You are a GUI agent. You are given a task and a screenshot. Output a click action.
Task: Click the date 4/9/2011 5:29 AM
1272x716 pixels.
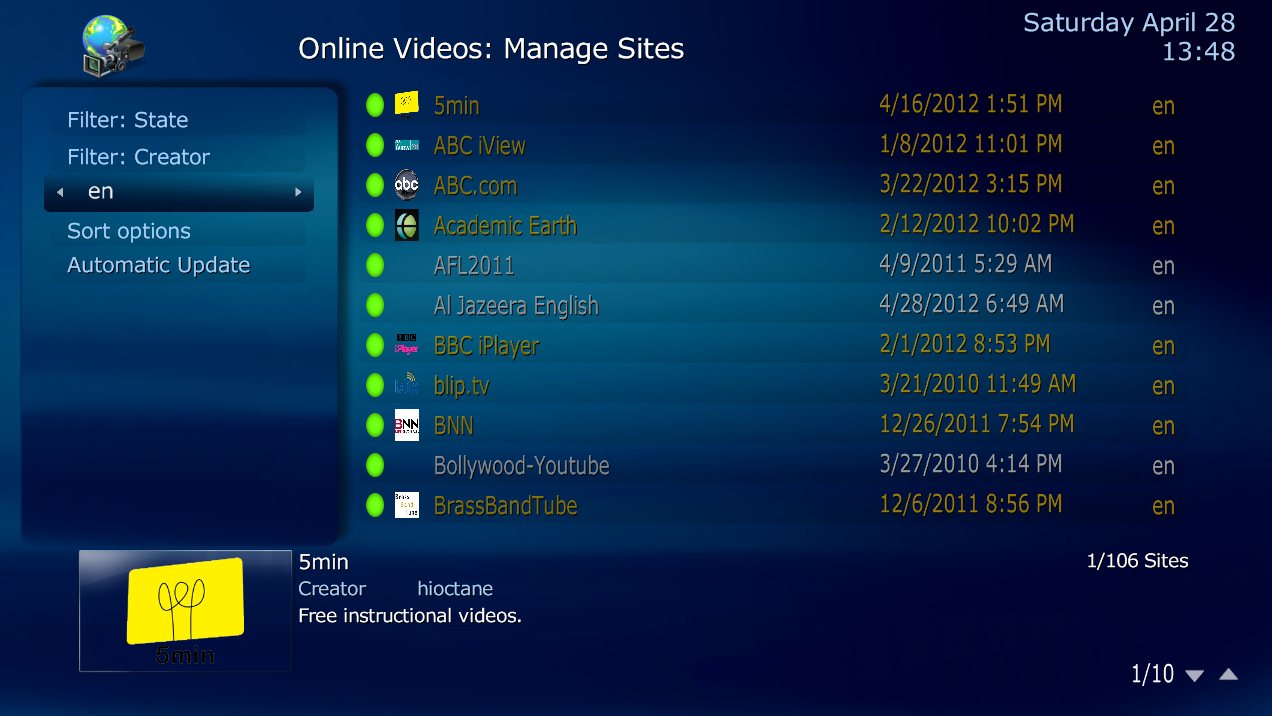965,264
